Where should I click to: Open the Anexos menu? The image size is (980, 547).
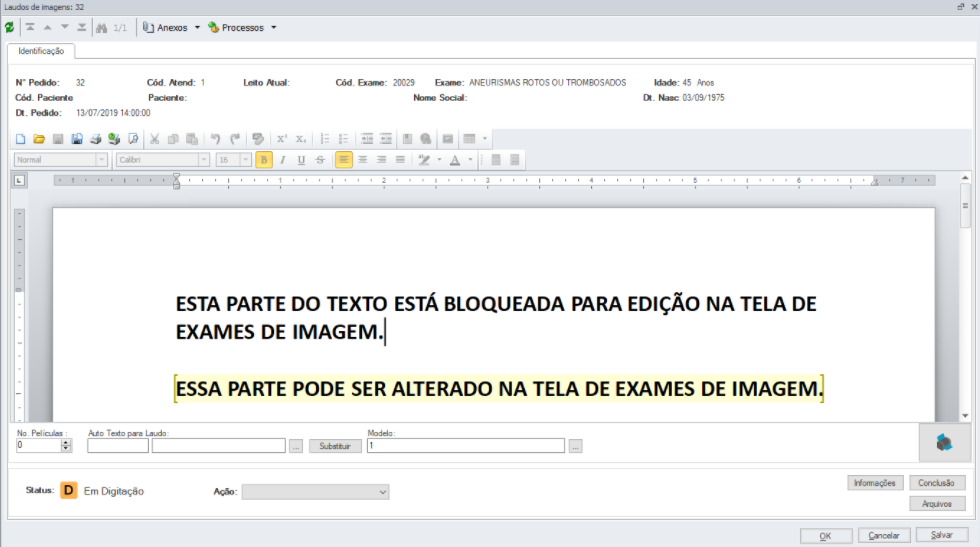click(x=166, y=28)
